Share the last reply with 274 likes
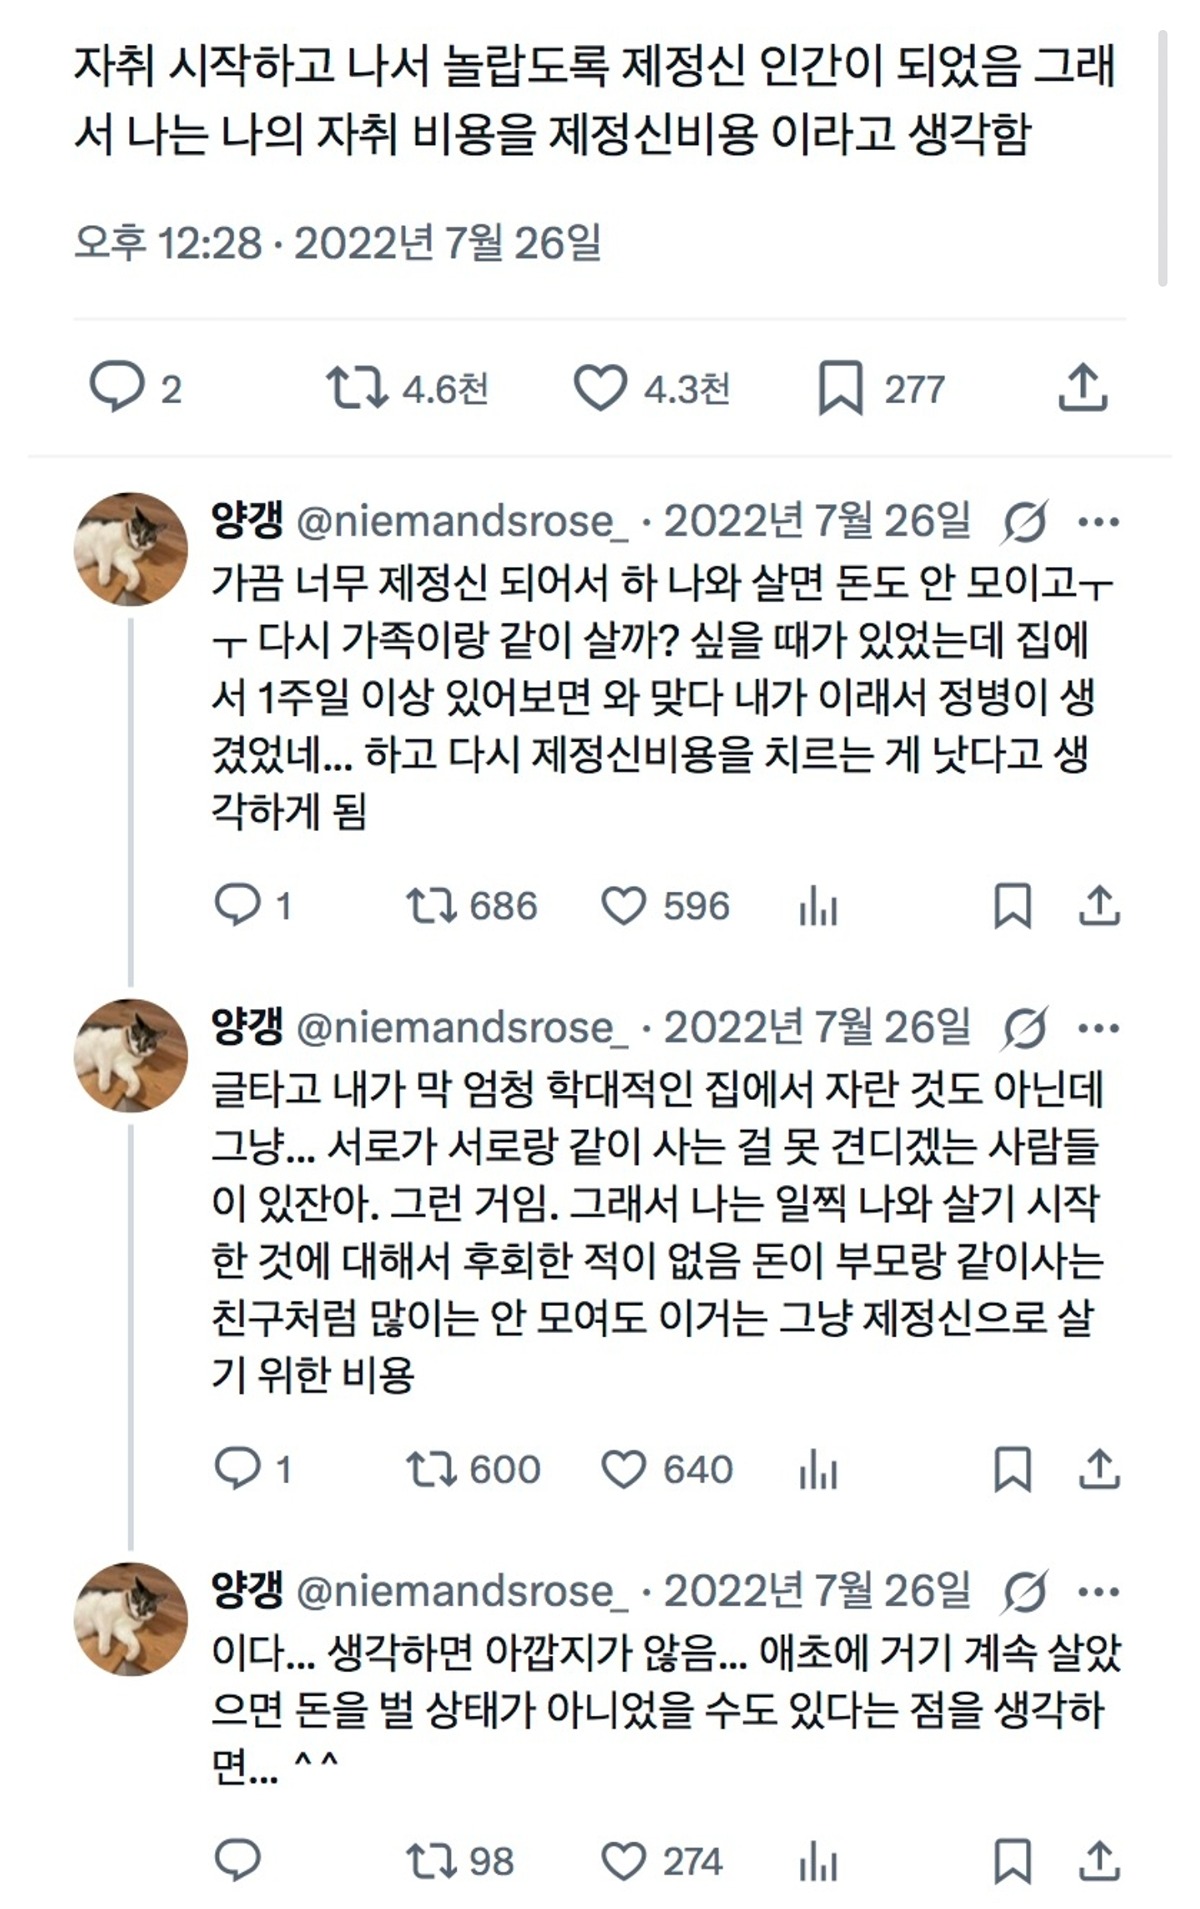 coord(1099,1861)
